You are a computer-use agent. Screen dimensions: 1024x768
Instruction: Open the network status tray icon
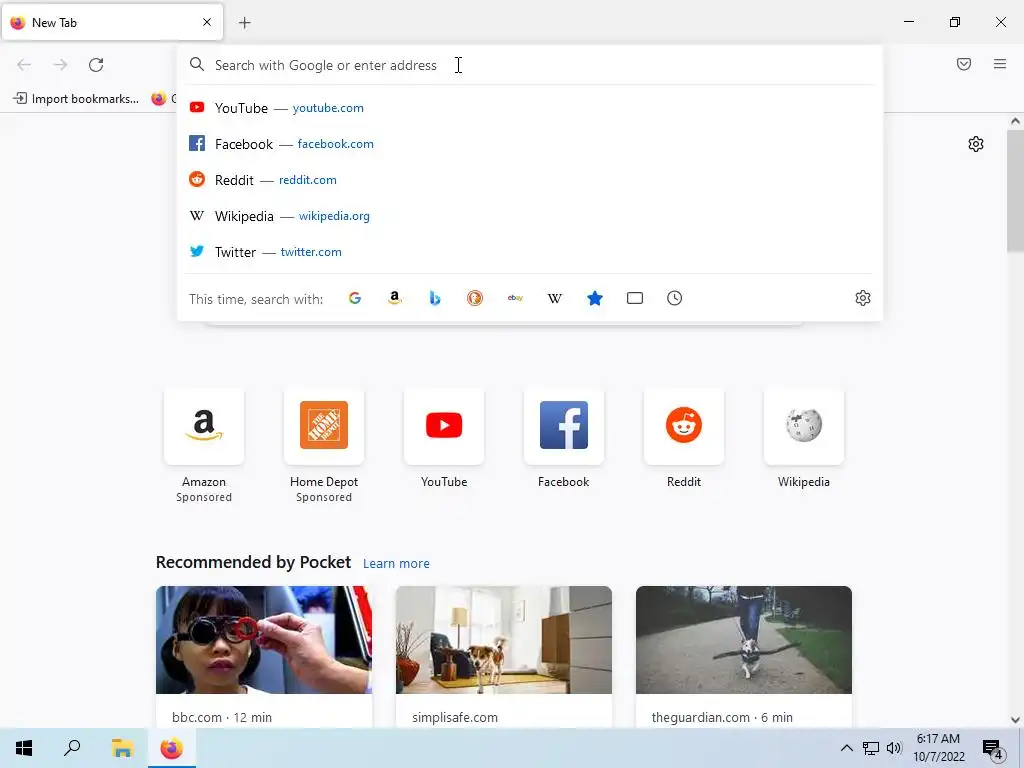(871, 748)
